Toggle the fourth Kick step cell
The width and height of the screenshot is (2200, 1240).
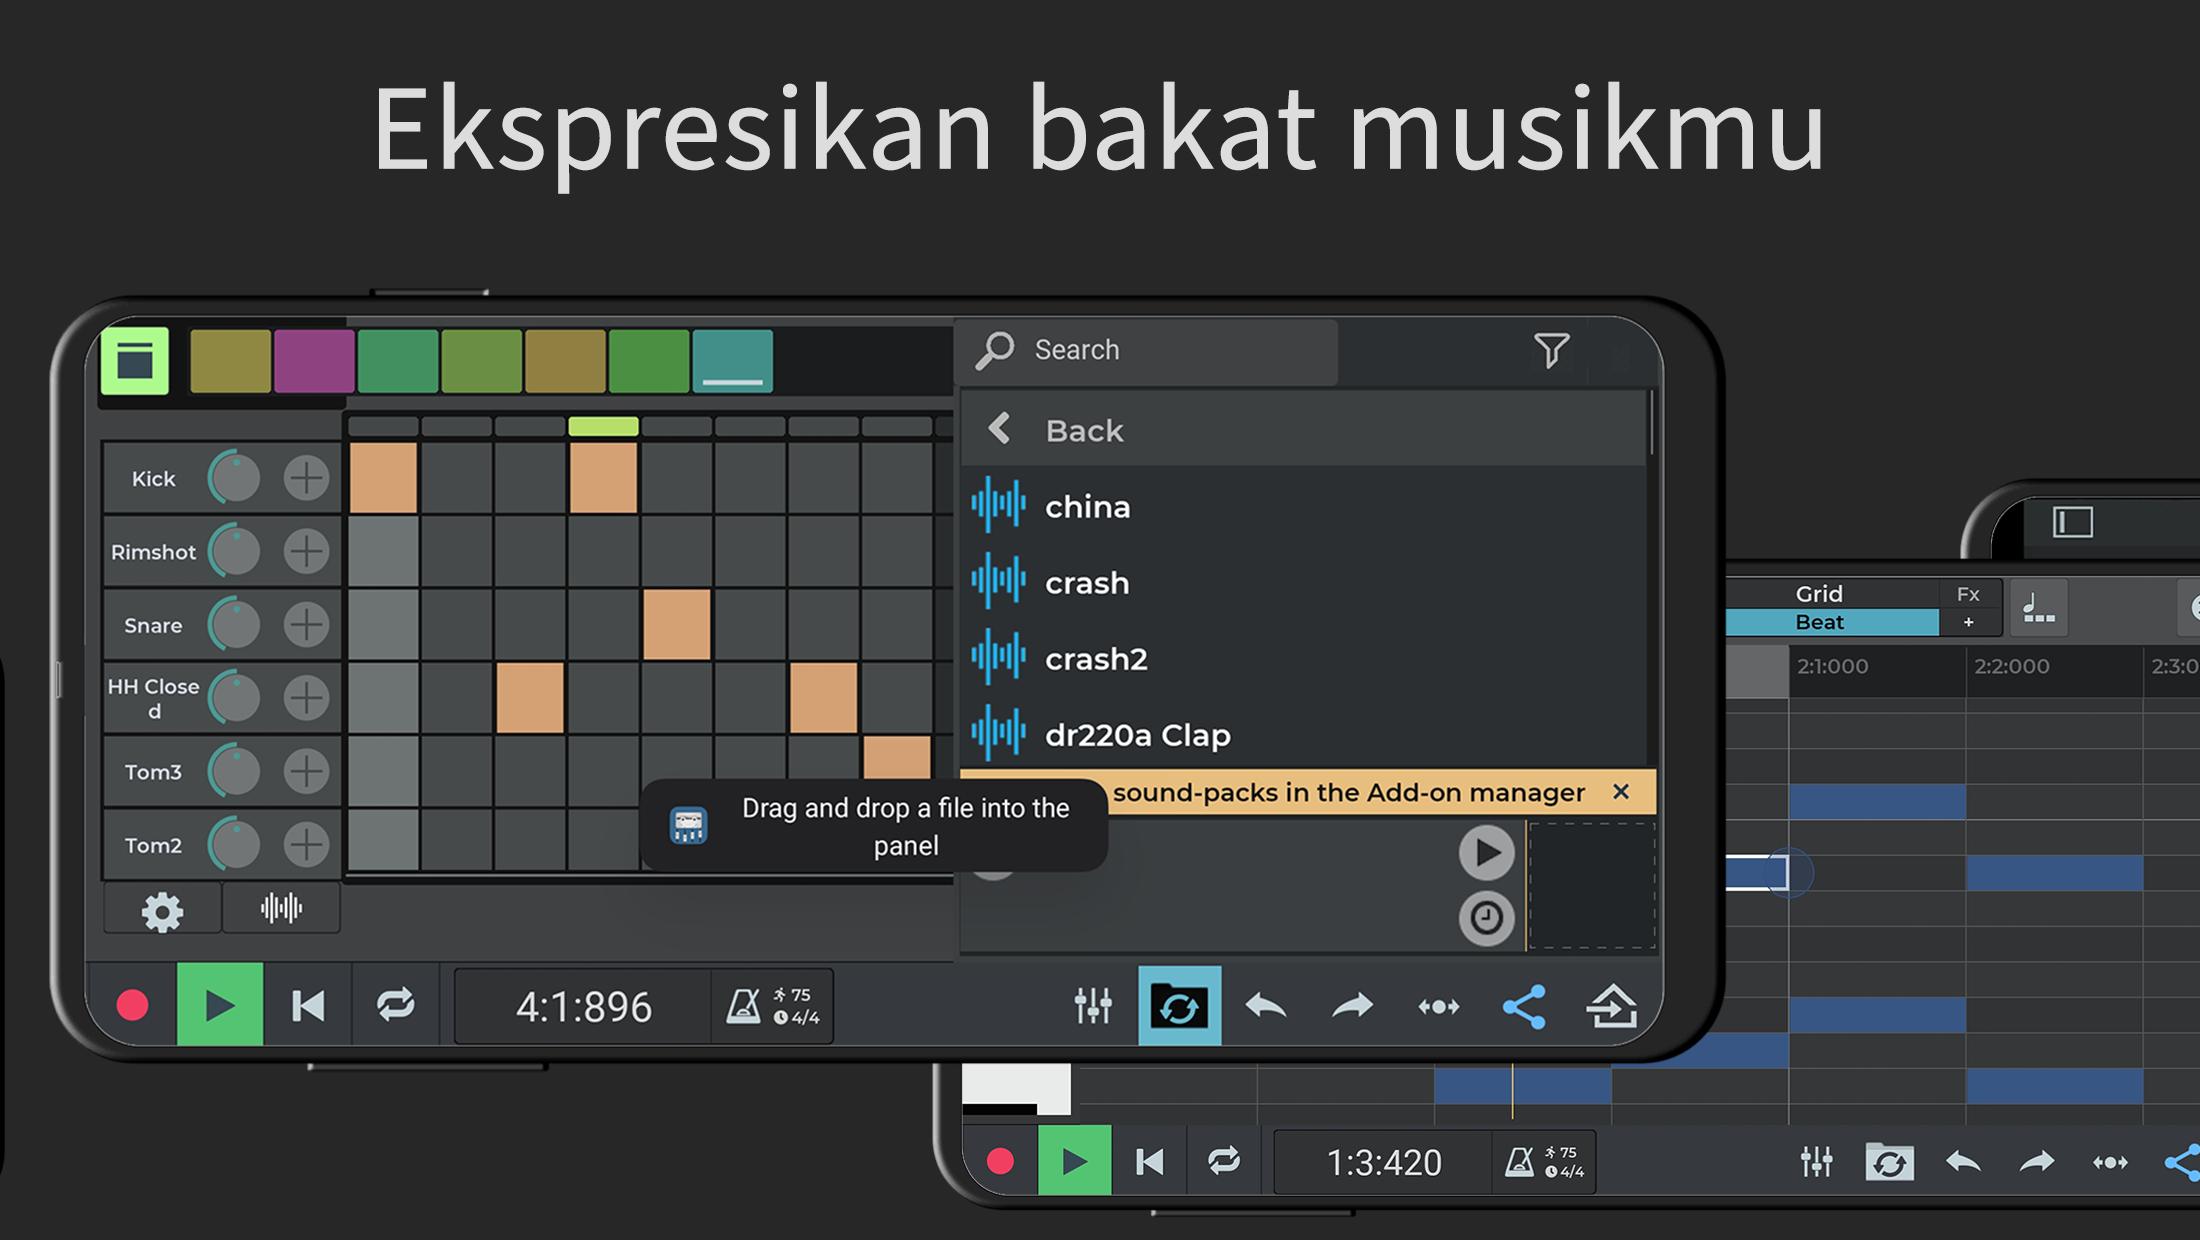pos(603,478)
